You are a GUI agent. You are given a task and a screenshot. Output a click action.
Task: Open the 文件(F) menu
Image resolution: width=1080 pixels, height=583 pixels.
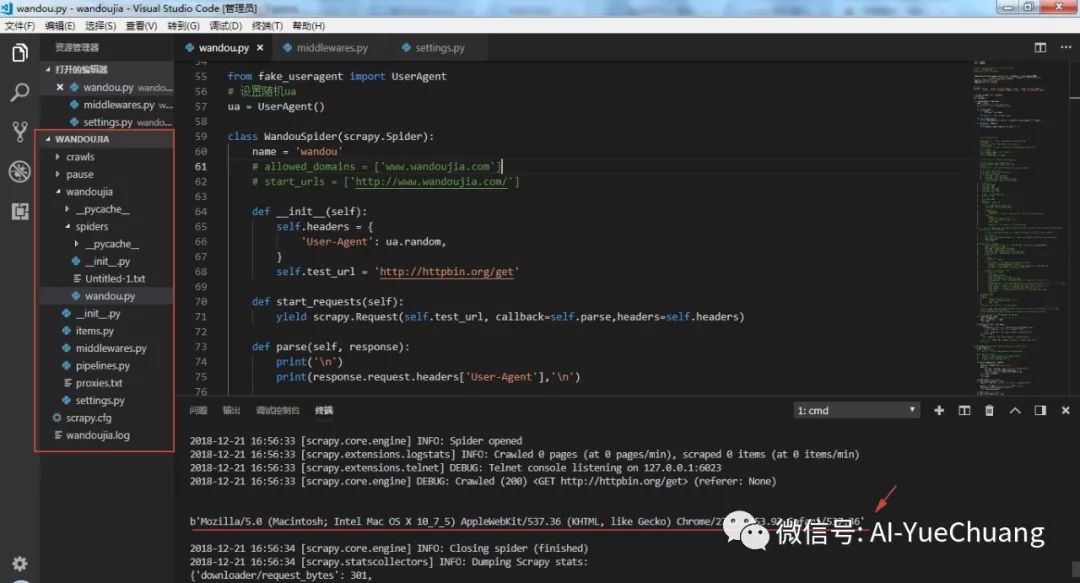click(19, 25)
